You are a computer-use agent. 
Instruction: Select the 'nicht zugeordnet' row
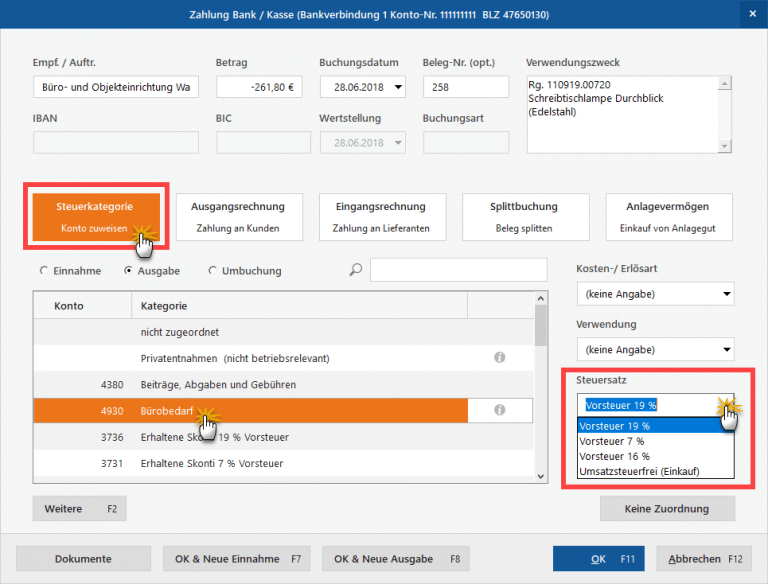[x=284, y=332]
